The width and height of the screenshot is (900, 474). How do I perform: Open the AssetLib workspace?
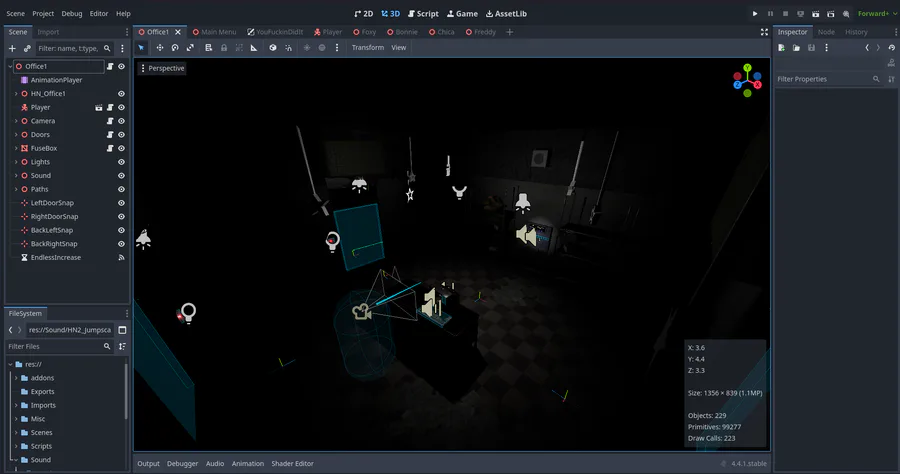tap(506, 14)
